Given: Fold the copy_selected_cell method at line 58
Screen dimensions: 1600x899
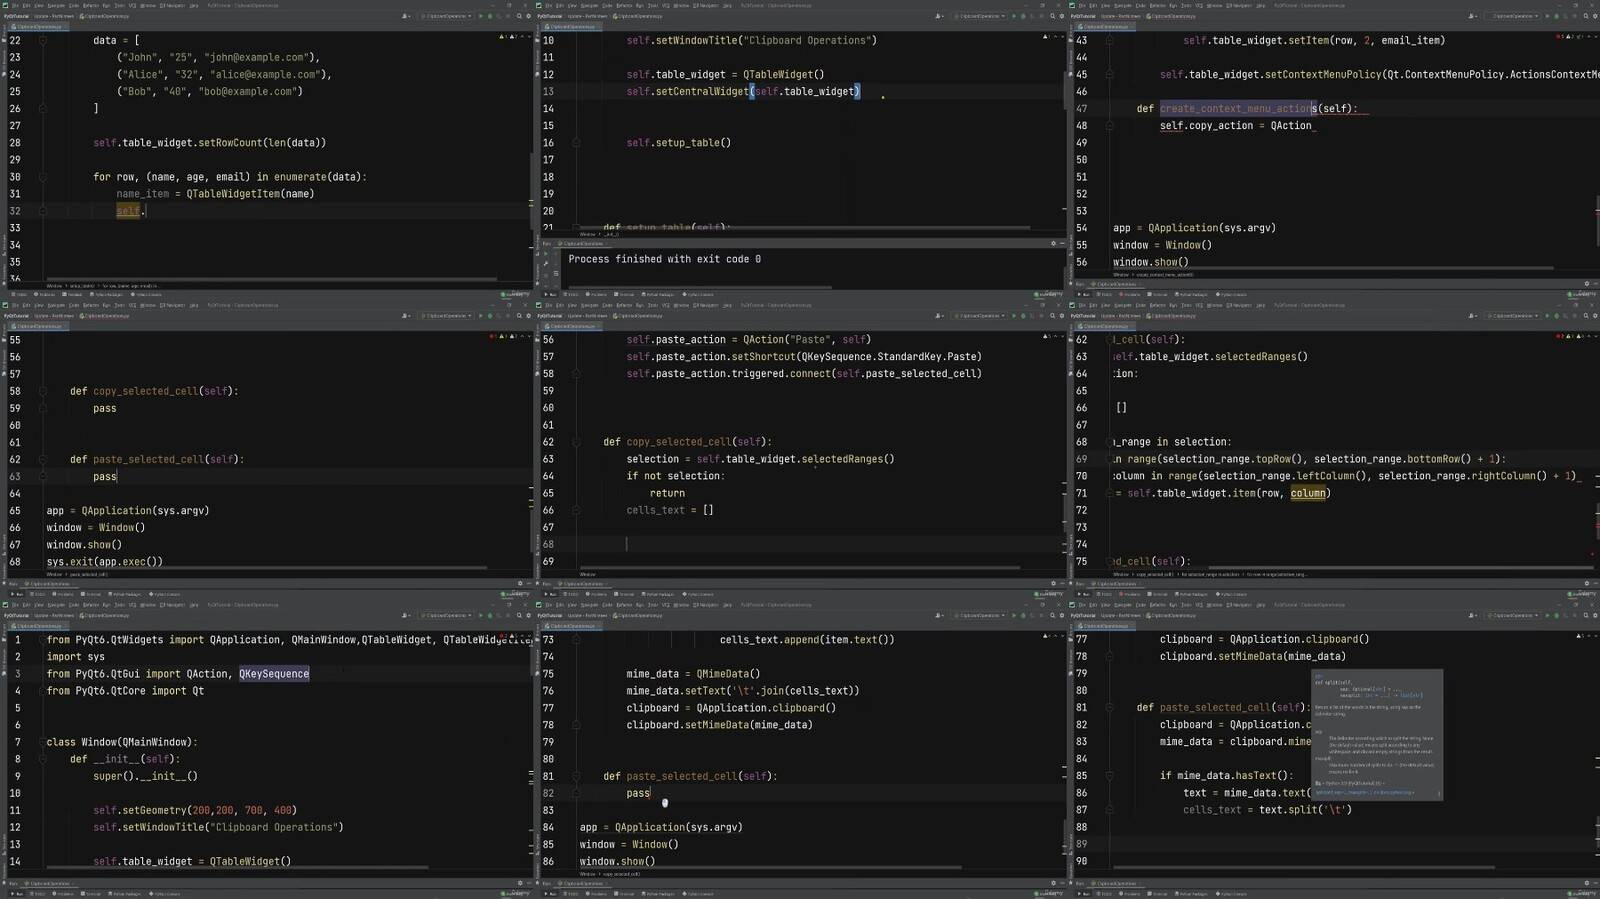Looking at the screenshot, I should [42, 392].
